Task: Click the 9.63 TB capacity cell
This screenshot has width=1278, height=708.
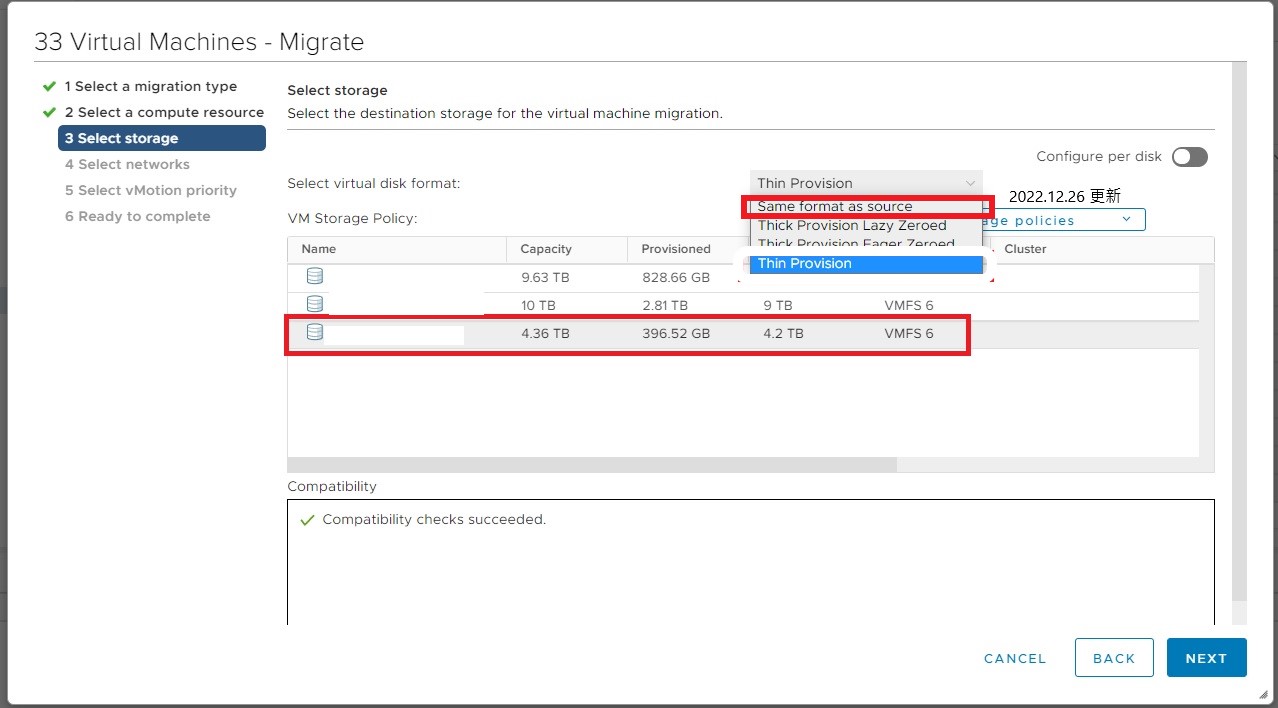Action: [x=545, y=277]
